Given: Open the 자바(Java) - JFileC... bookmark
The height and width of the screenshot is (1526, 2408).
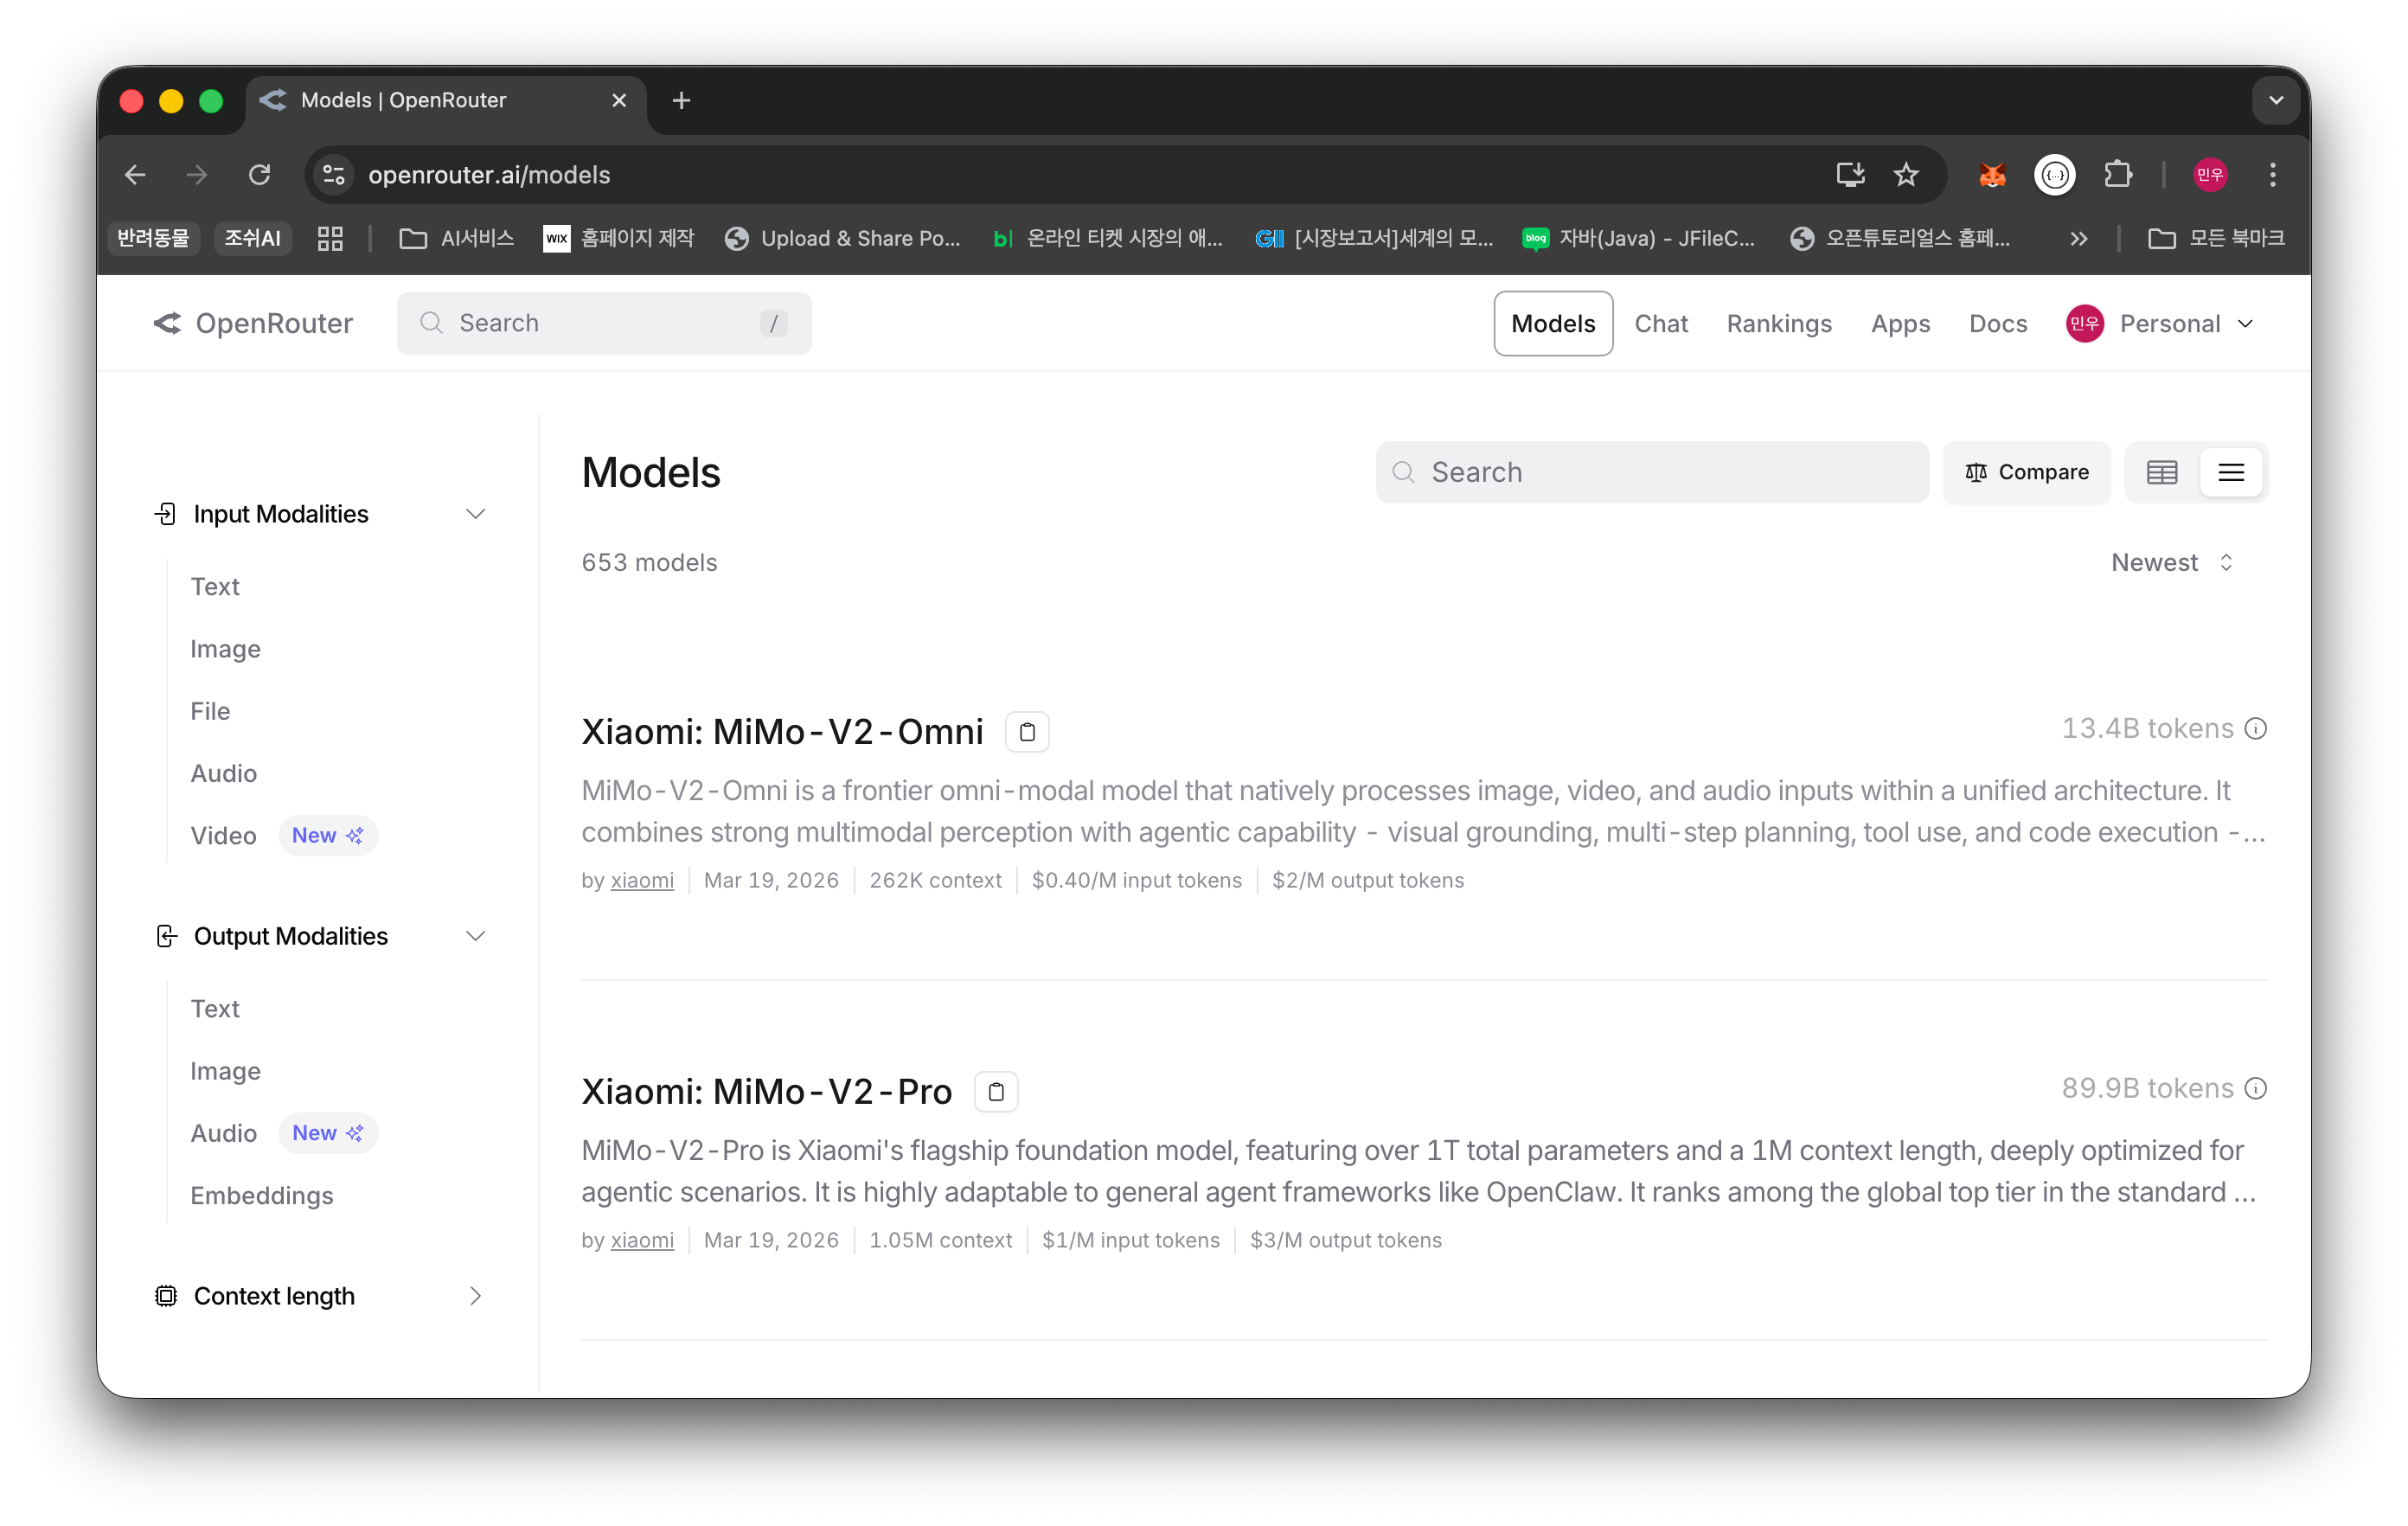Looking at the screenshot, I should click(1638, 238).
